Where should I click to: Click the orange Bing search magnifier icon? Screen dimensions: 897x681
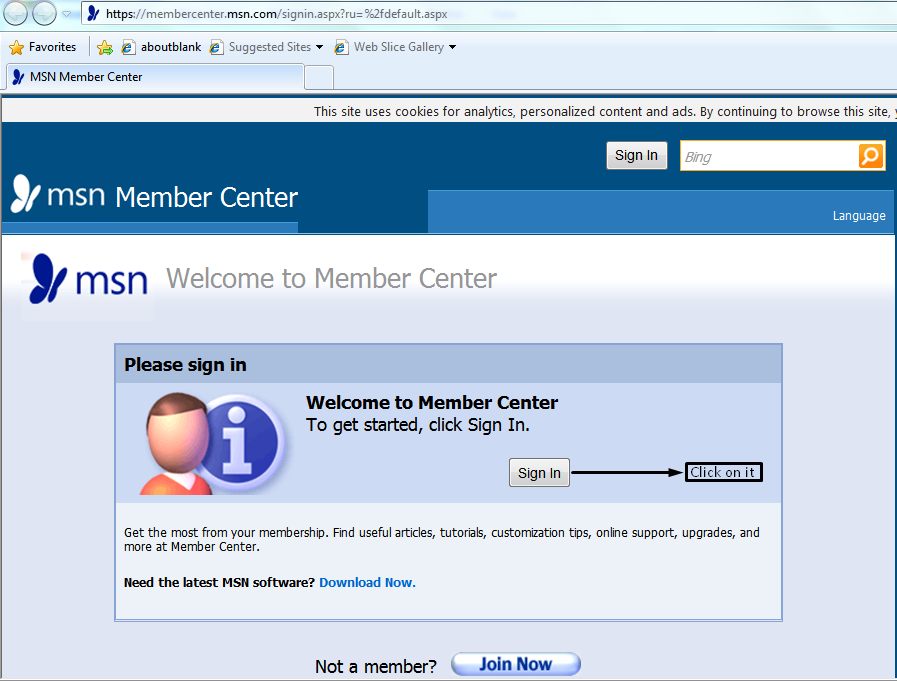(x=871, y=156)
